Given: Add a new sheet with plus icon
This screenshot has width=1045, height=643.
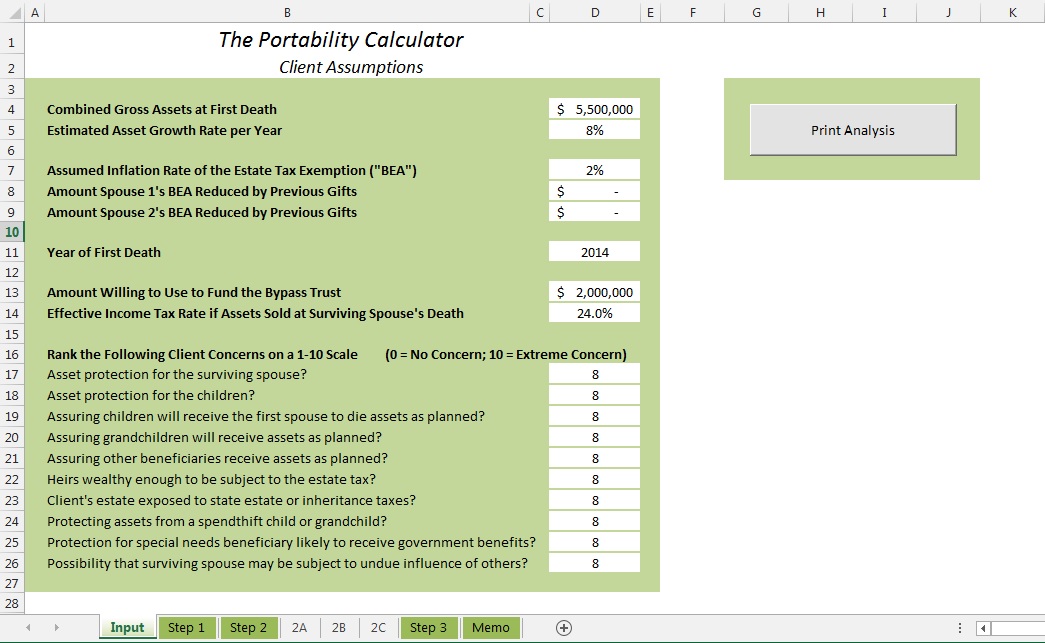Looking at the screenshot, I should click(x=564, y=627).
